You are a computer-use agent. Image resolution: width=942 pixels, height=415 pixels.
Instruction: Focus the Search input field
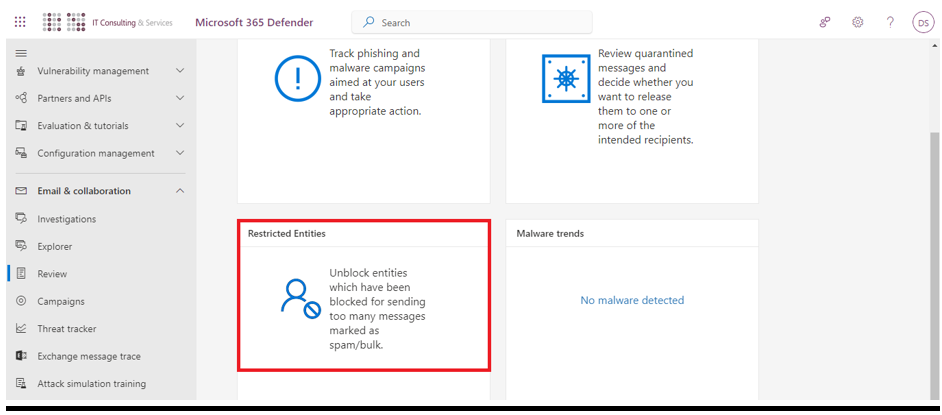[472, 23]
